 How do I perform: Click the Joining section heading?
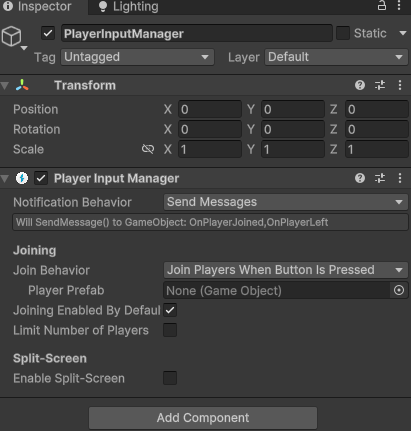tap(34, 250)
